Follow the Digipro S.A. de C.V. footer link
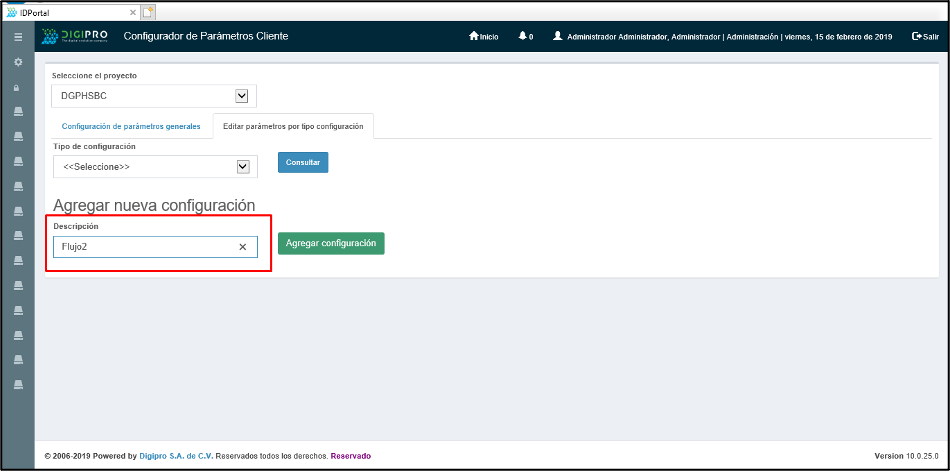This screenshot has width=950, height=472. 176,456
